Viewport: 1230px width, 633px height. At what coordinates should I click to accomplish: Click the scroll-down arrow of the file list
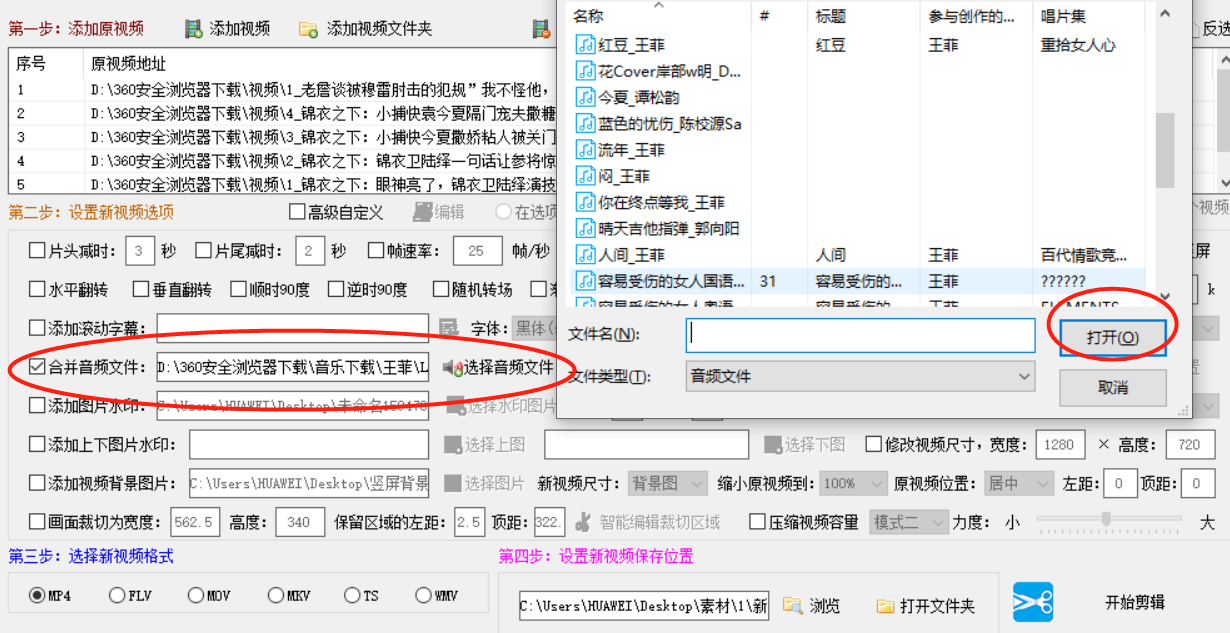(x=1165, y=296)
